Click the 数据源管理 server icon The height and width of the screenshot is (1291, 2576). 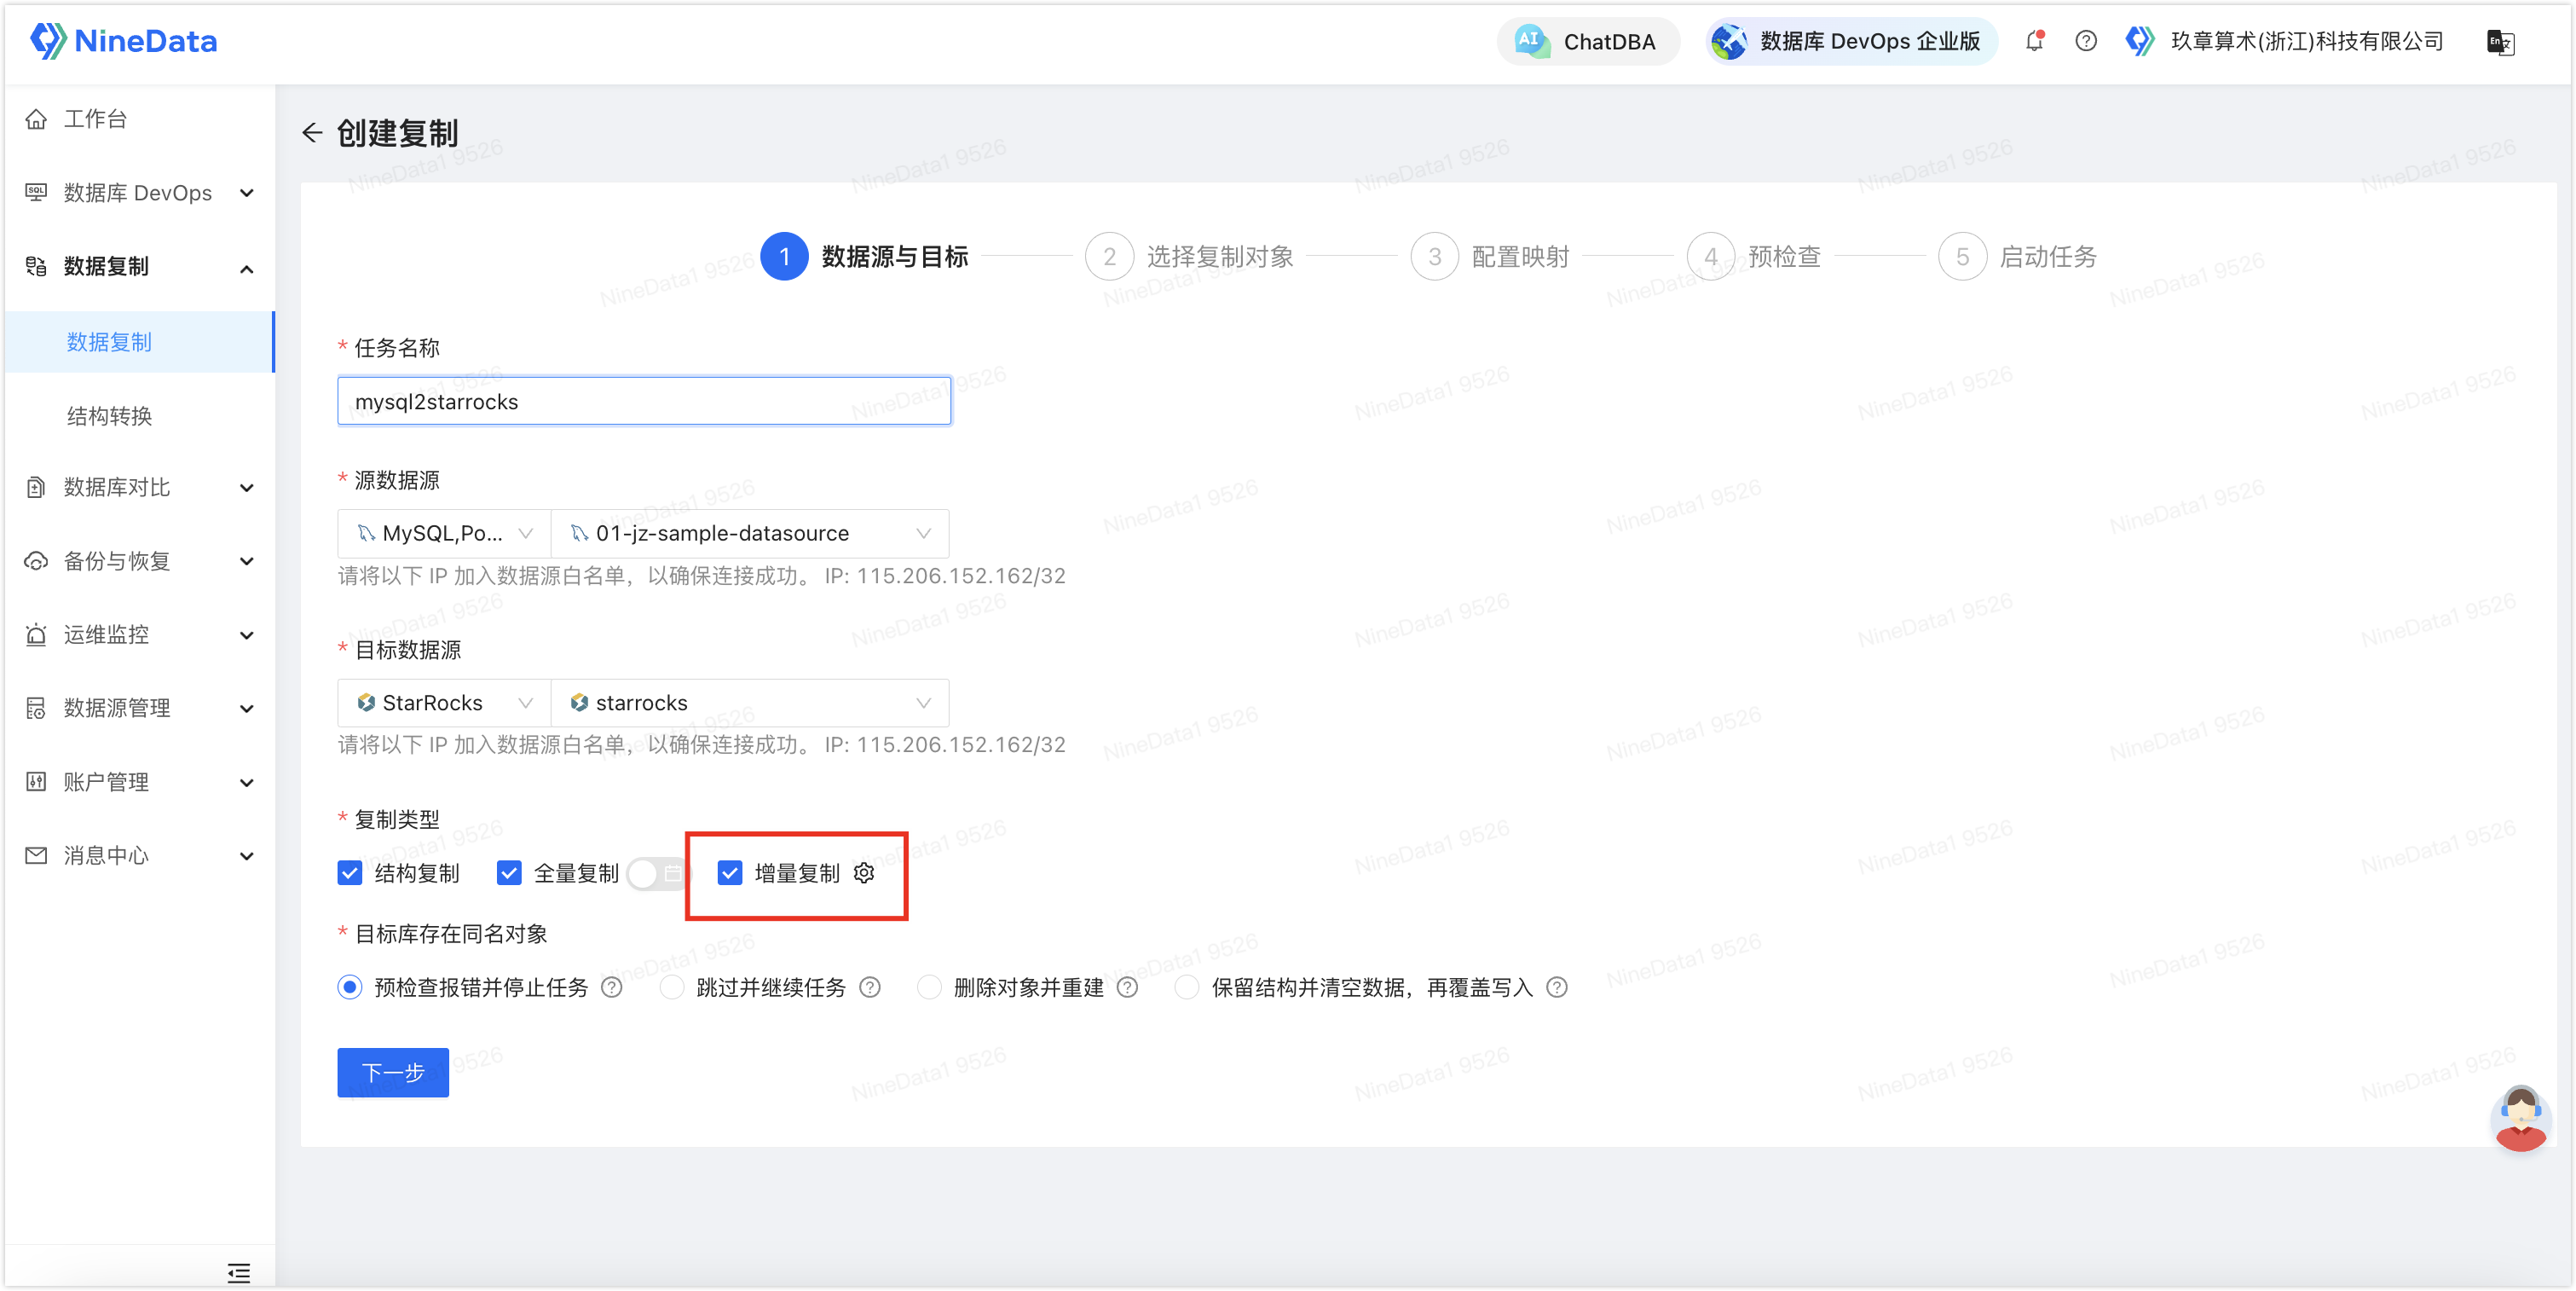tap(36, 708)
